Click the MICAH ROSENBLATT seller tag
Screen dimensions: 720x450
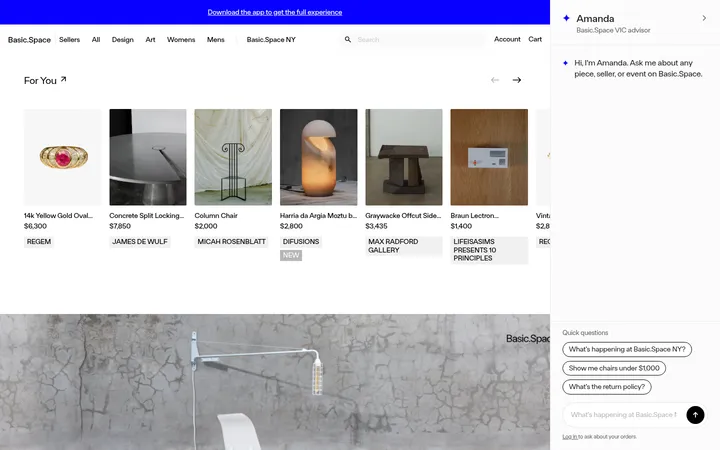pos(231,242)
